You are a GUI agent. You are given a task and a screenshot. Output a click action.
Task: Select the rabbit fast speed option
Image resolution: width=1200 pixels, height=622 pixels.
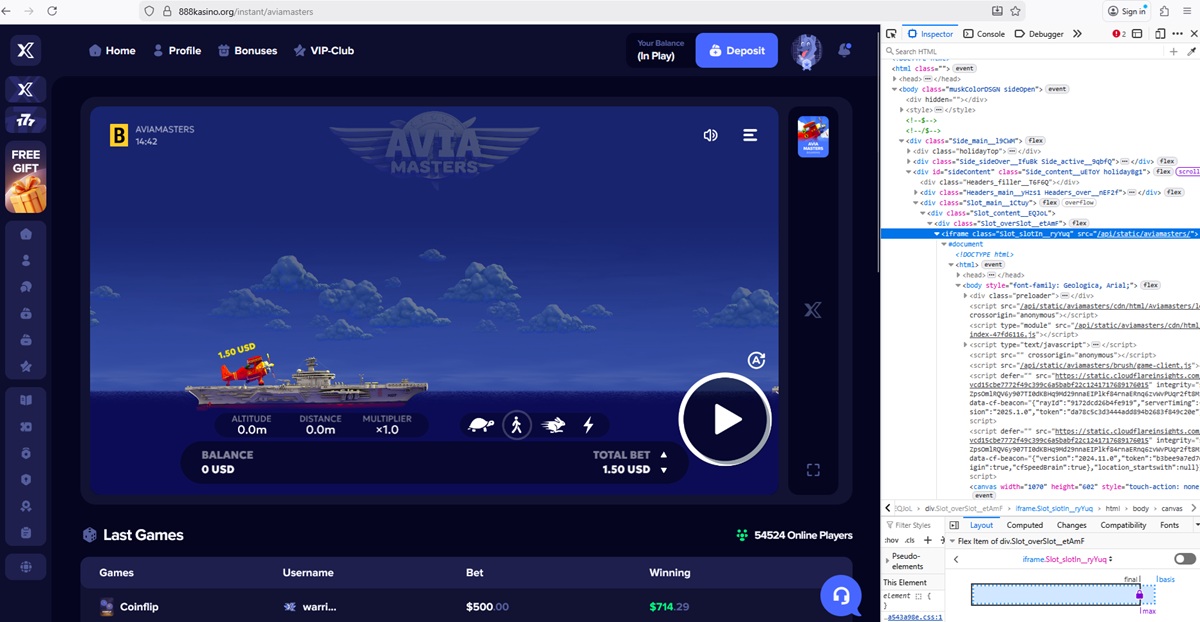(553, 425)
